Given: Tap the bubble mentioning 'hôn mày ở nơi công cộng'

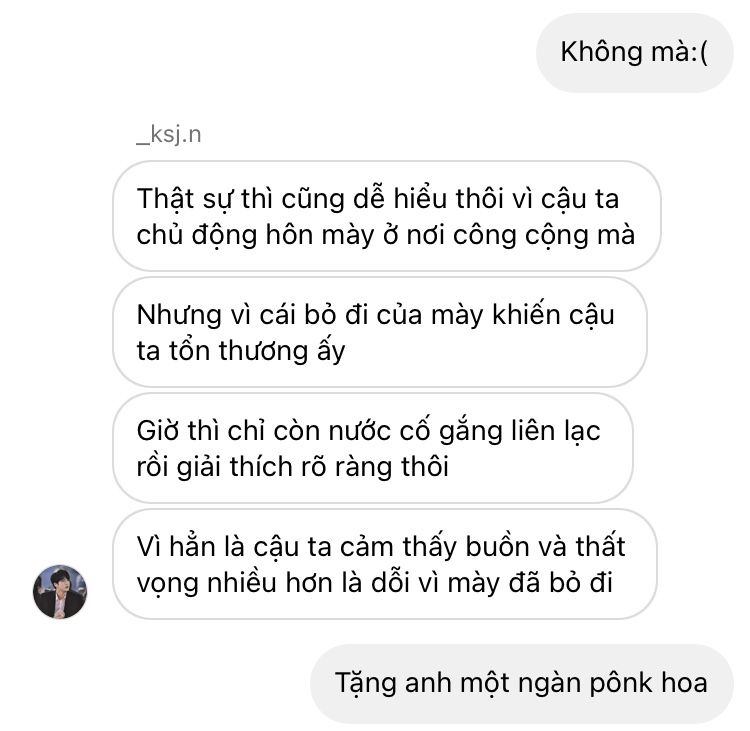Looking at the screenshot, I should tap(387, 216).
